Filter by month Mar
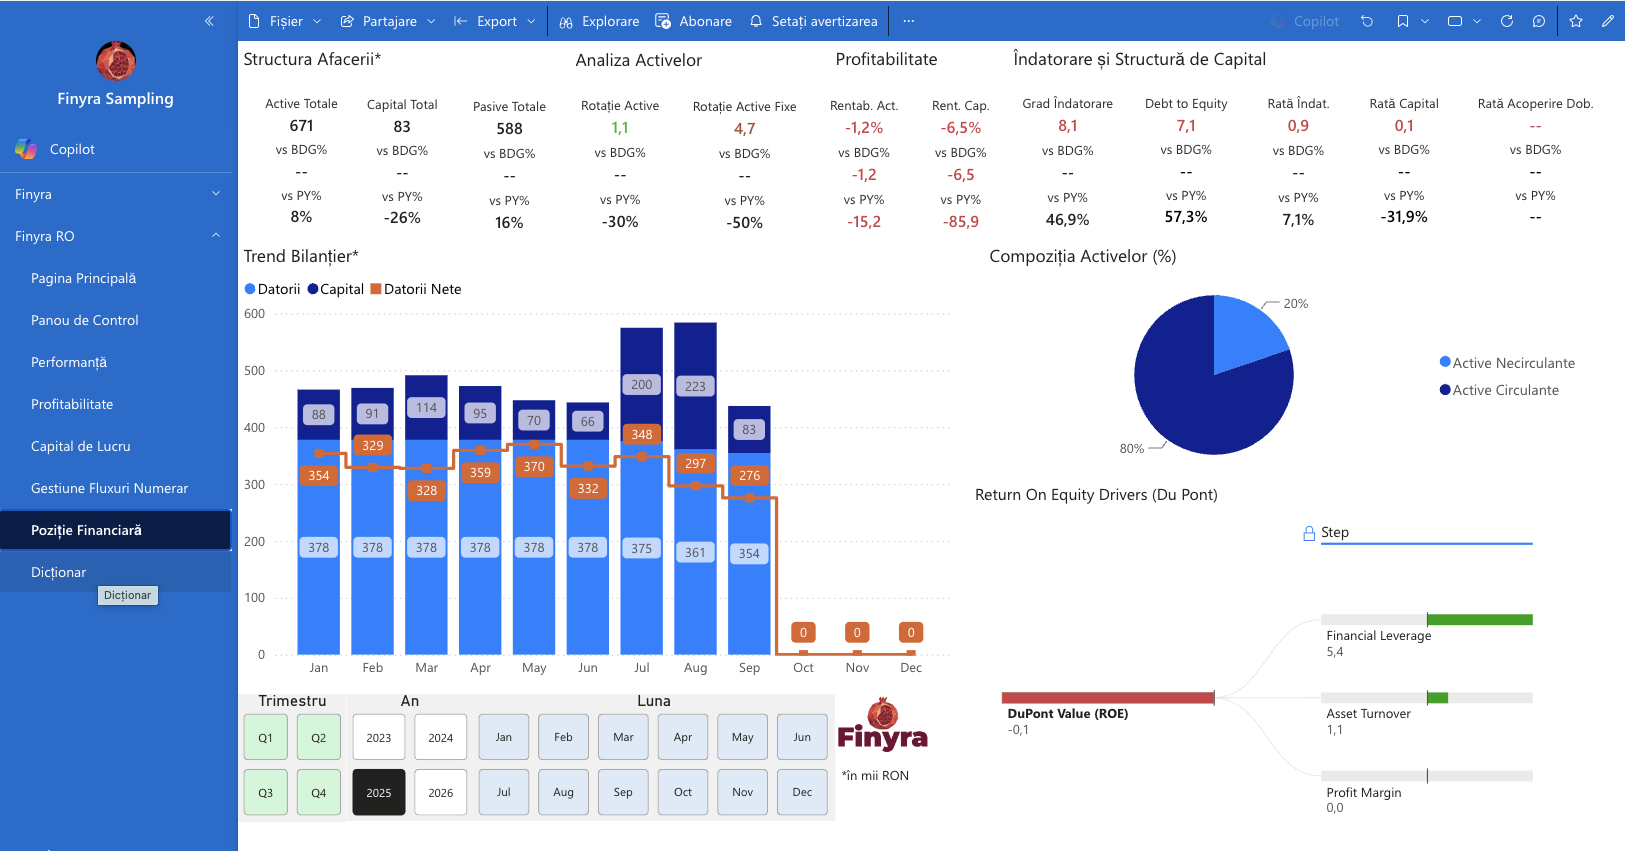This screenshot has height=851, width=1625. tap(623, 737)
